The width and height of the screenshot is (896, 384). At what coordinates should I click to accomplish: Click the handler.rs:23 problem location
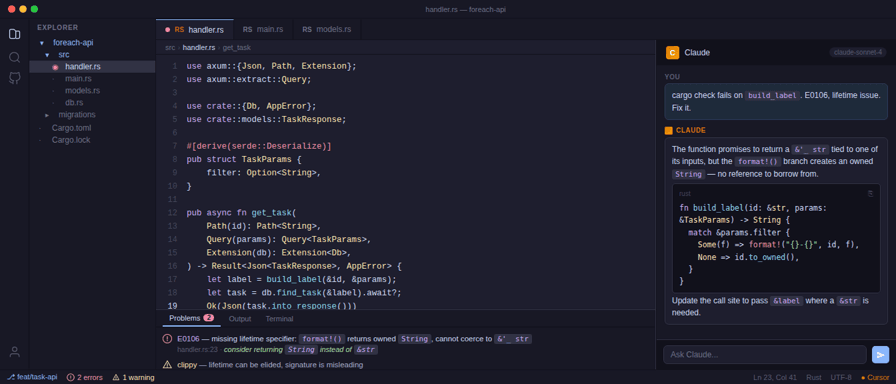(197, 350)
